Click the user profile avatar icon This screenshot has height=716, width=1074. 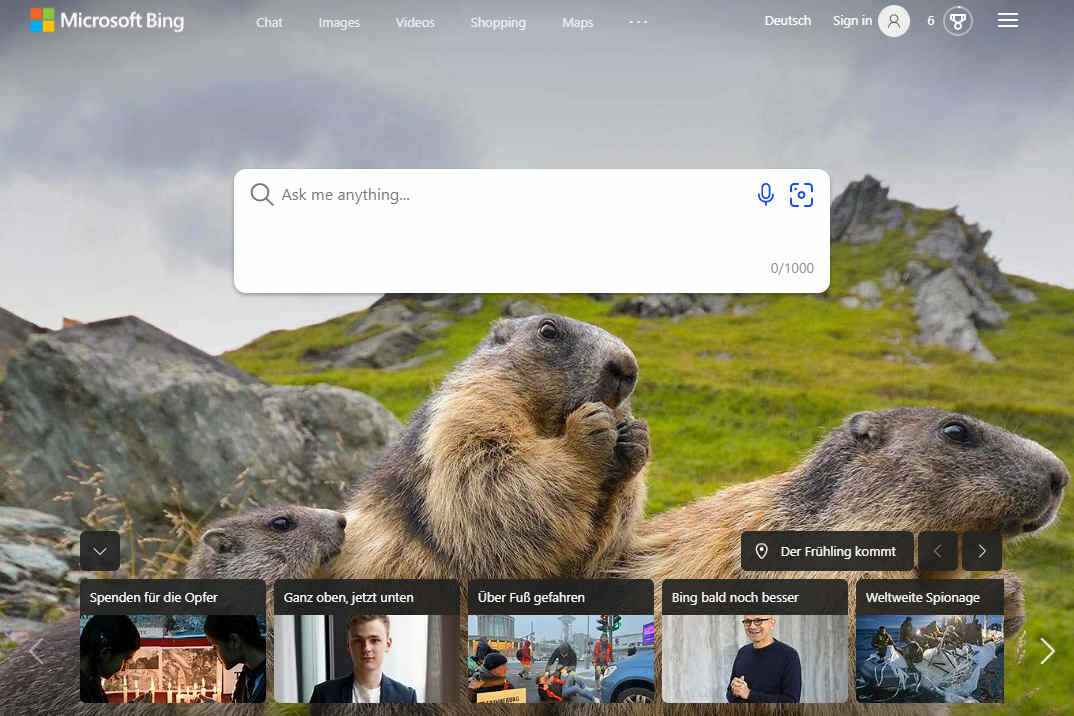click(894, 21)
